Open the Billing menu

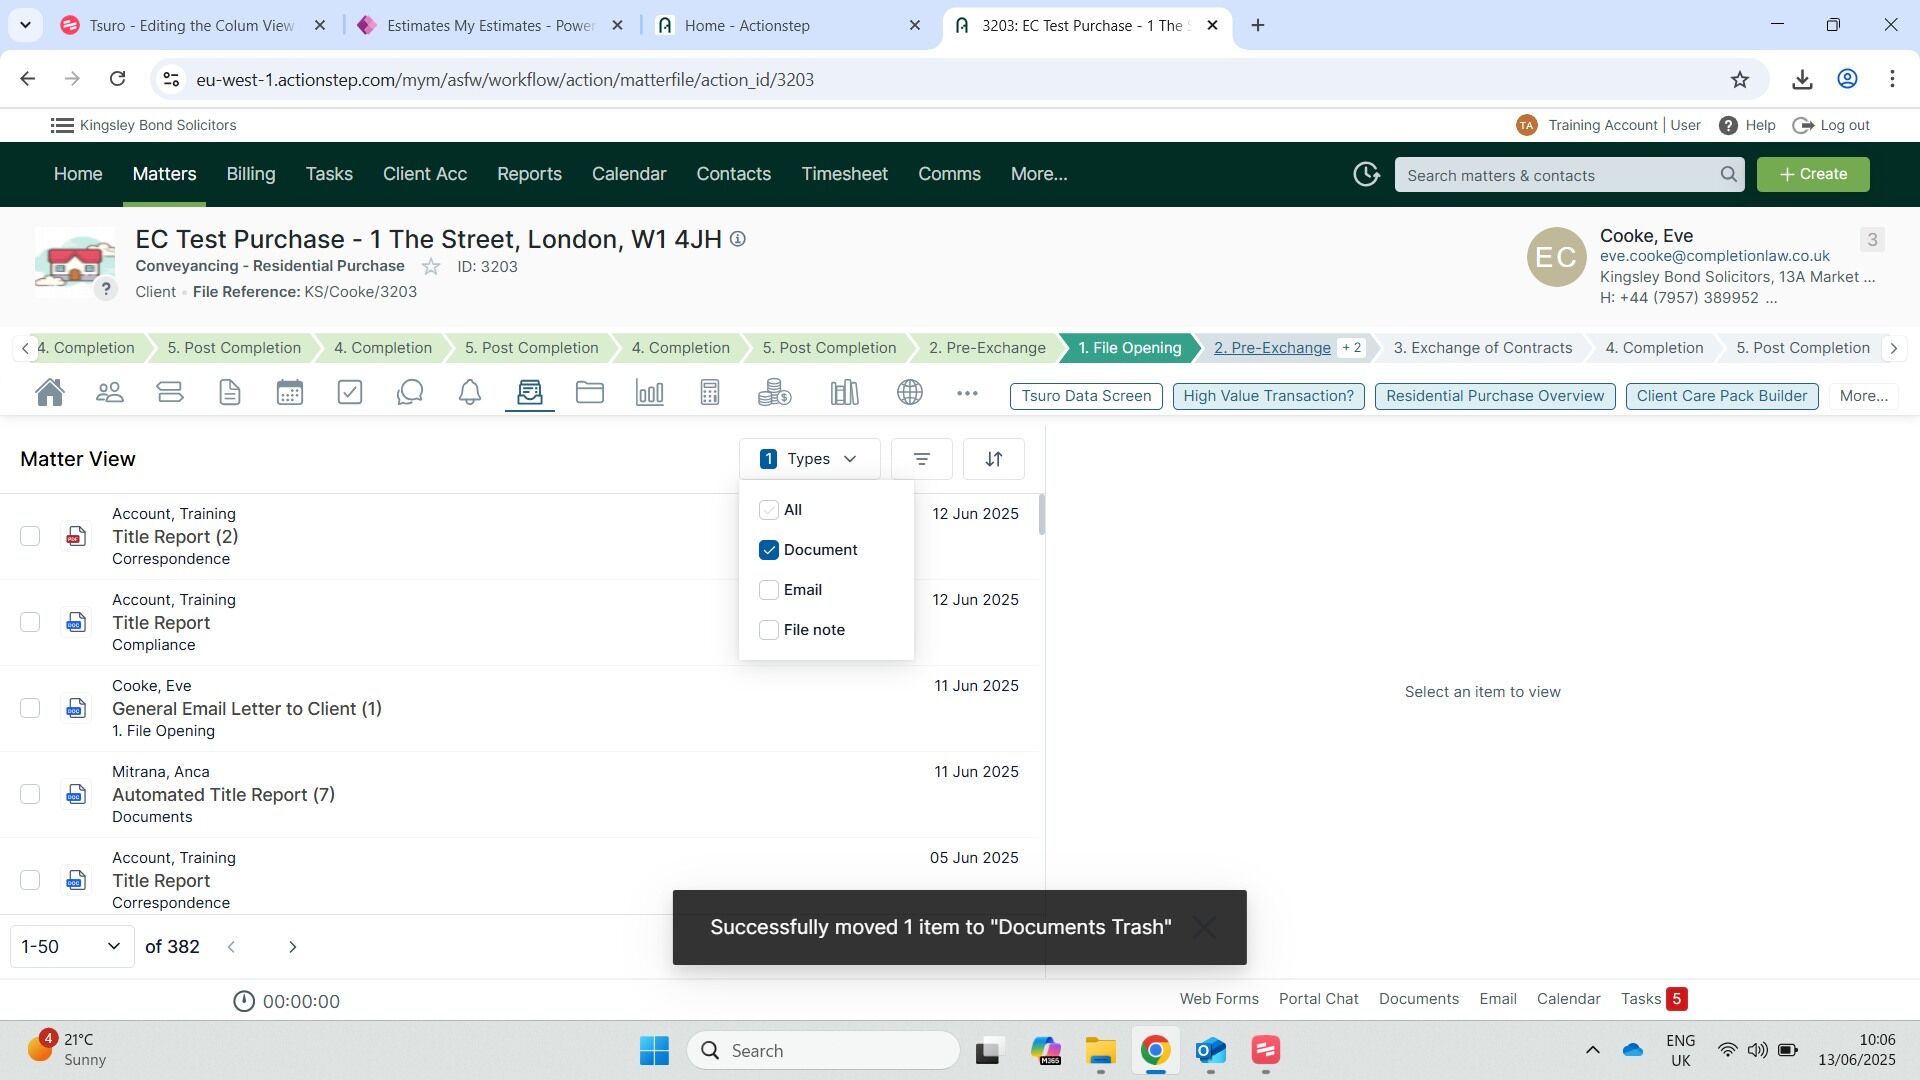pyautogui.click(x=250, y=174)
